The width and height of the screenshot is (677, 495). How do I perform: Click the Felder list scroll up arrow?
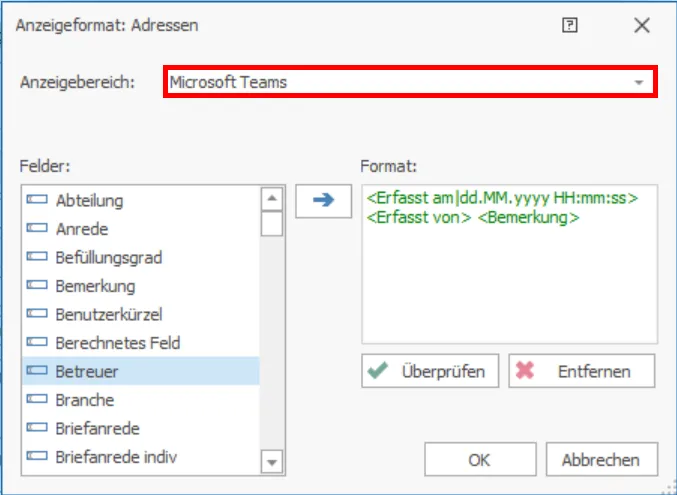272,199
